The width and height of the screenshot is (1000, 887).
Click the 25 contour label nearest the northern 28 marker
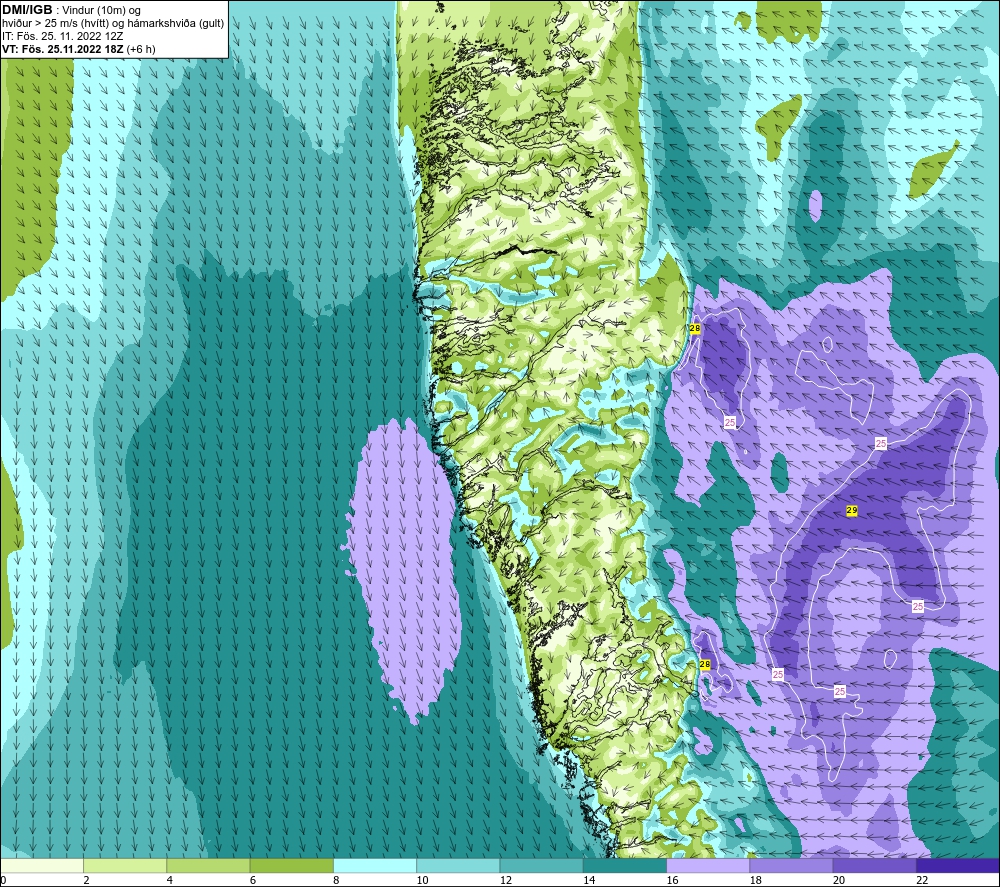coord(730,422)
